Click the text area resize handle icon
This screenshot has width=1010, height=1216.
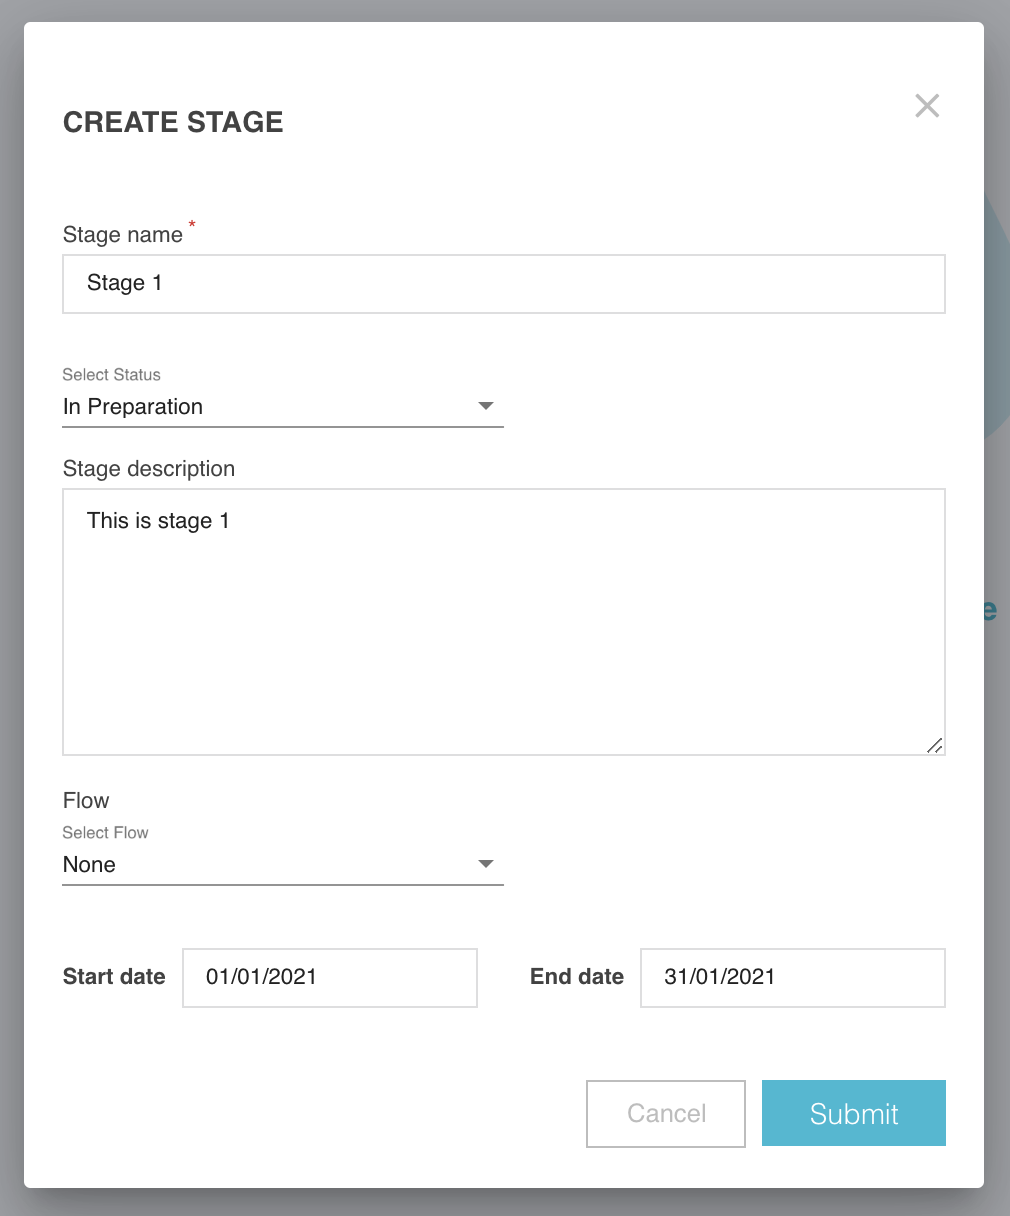[935, 745]
